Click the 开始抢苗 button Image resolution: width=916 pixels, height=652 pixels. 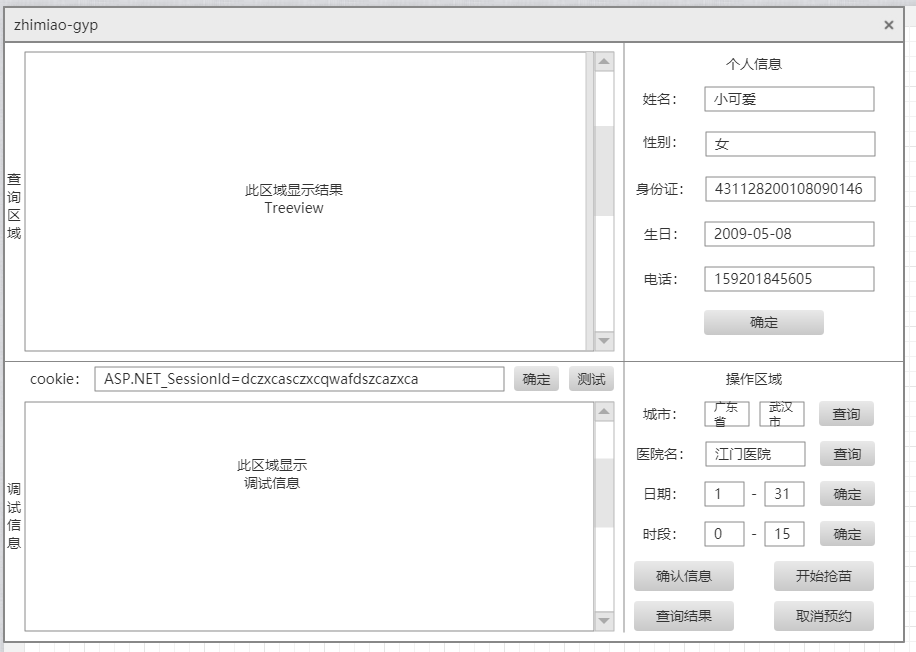(822, 576)
